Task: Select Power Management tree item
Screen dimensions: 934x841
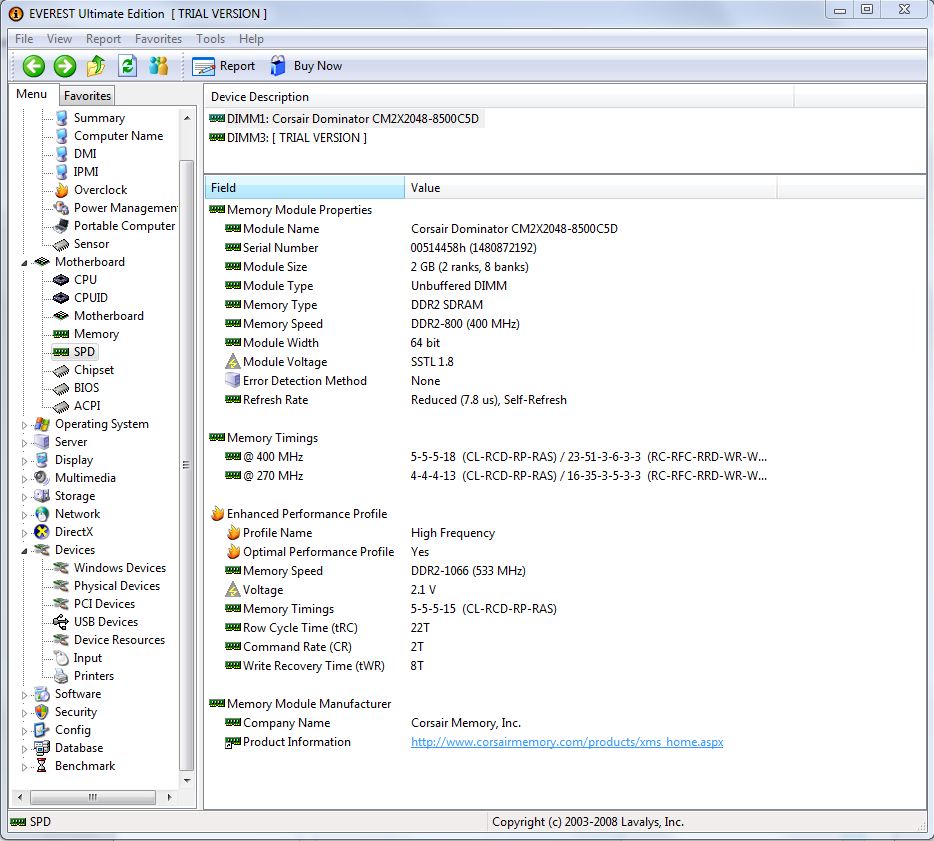Action: [125, 208]
